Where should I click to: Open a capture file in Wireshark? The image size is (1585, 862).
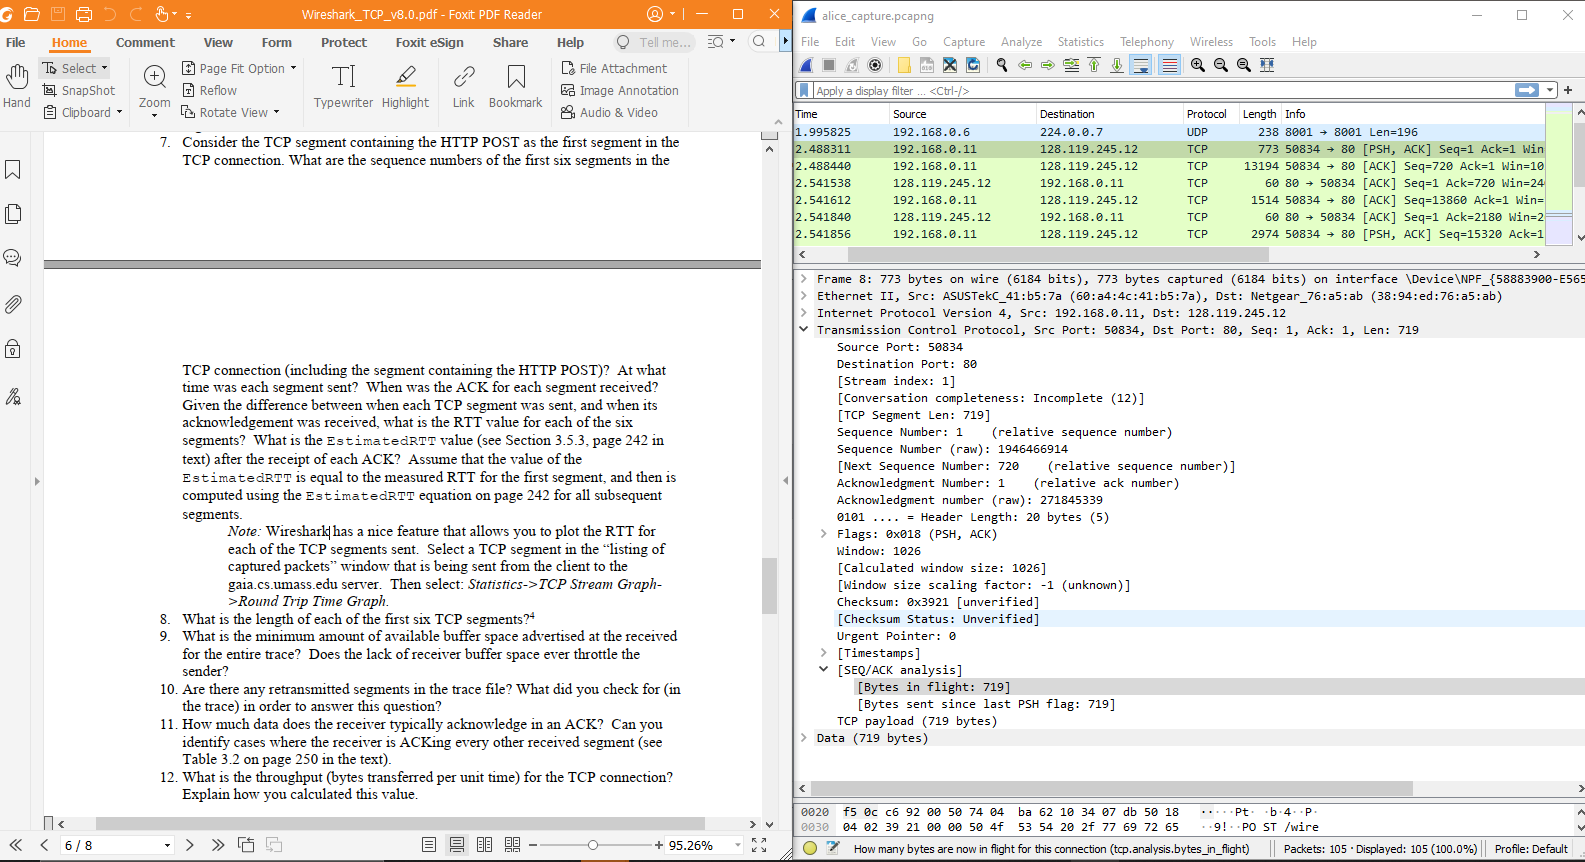click(904, 65)
